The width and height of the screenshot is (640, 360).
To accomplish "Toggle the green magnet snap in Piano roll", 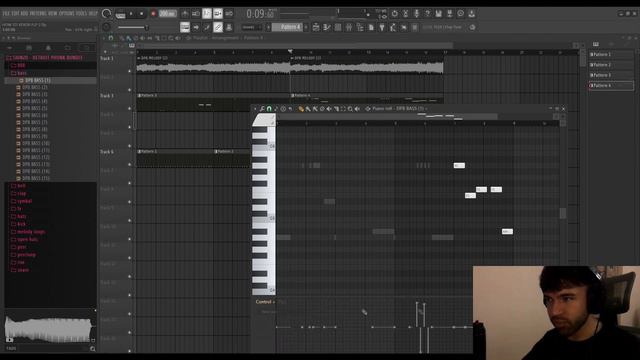I will (x=269, y=109).
